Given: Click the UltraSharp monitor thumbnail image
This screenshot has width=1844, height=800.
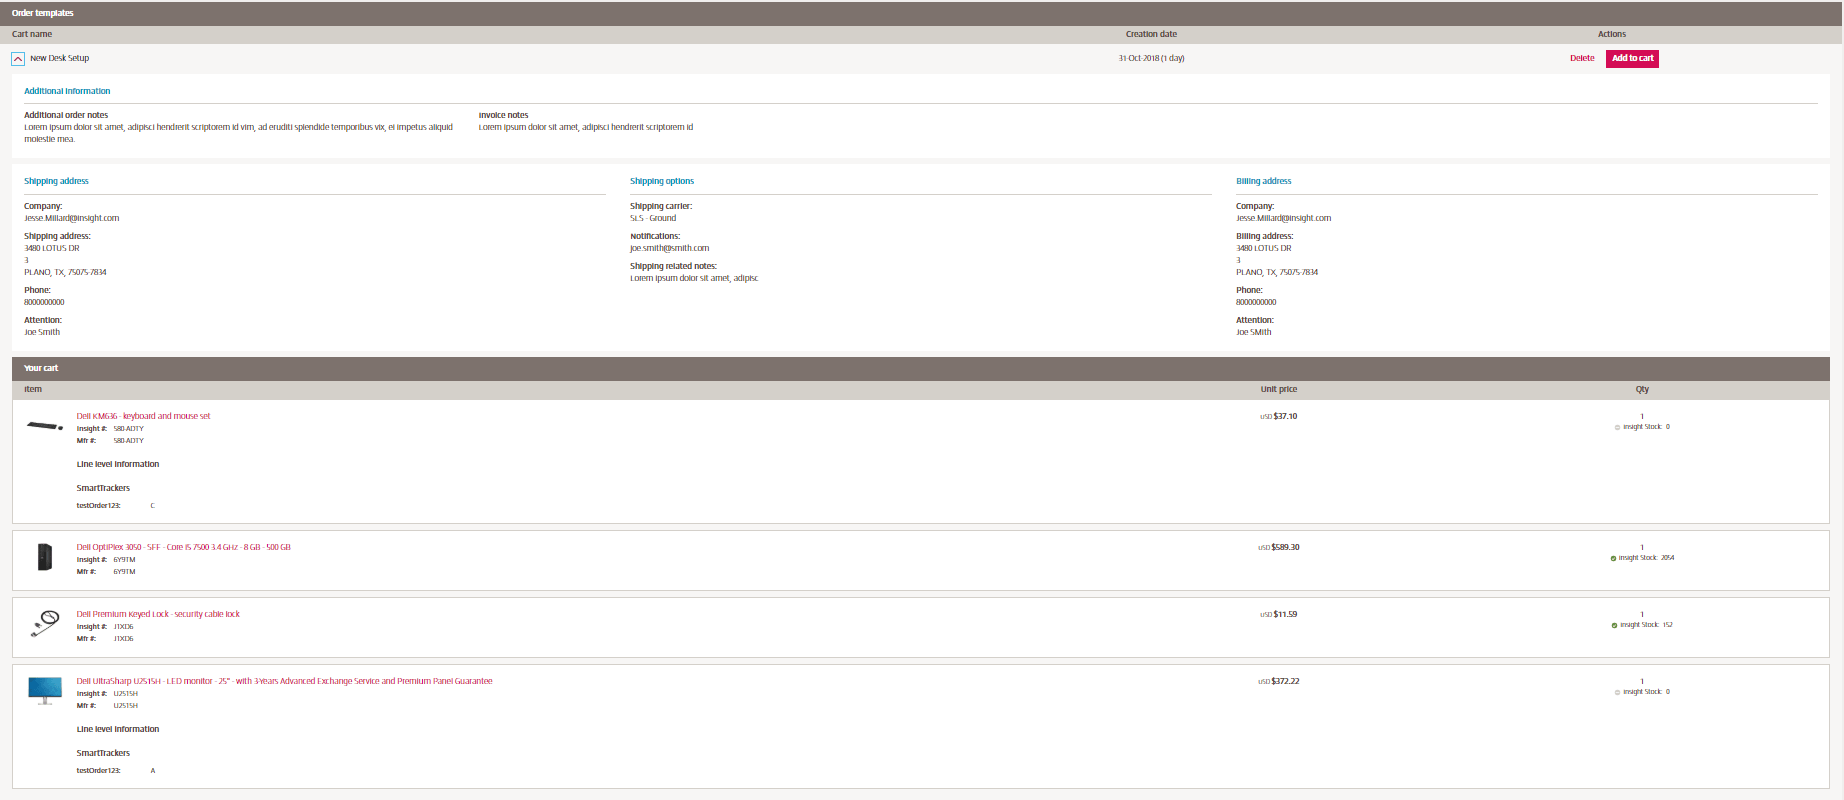Looking at the screenshot, I should click(44, 690).
